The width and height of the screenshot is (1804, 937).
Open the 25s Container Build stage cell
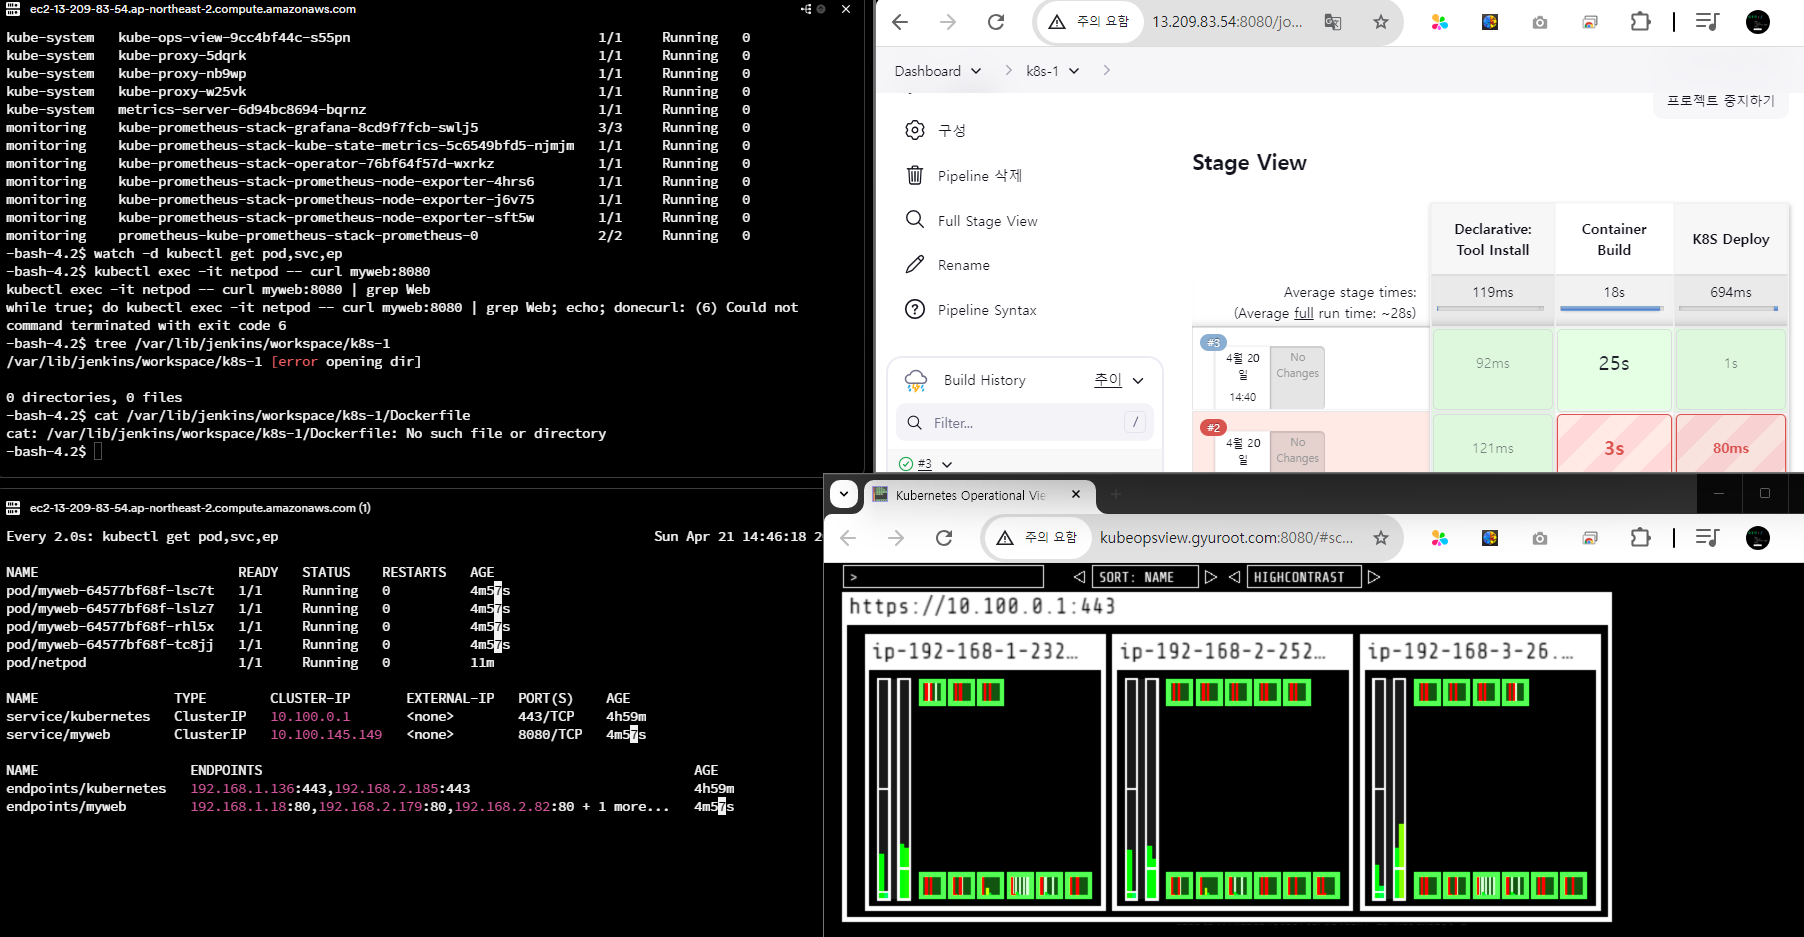point(1614,369)
